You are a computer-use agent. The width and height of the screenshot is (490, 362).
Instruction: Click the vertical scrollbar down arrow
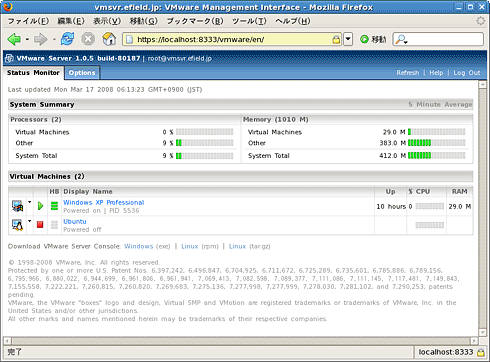tap(482, 332)
